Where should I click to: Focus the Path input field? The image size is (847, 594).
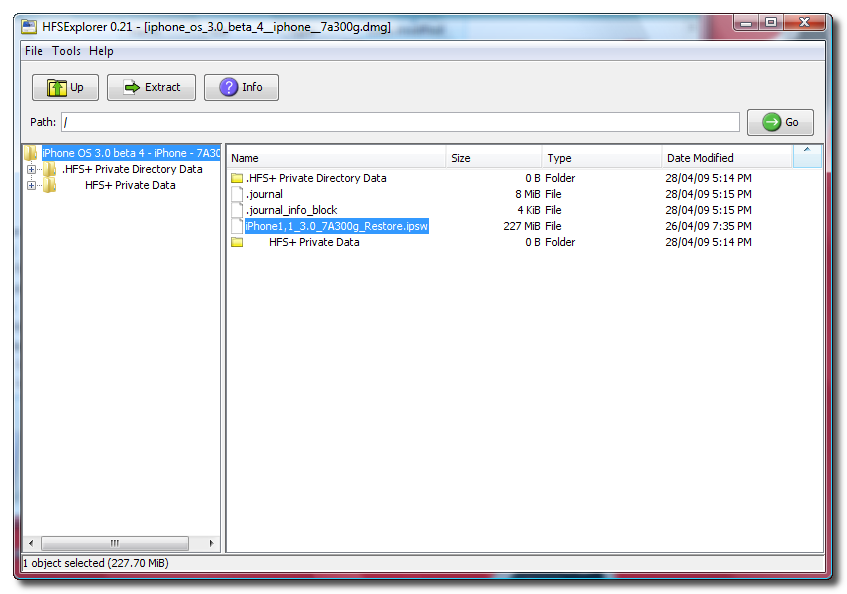400,122
